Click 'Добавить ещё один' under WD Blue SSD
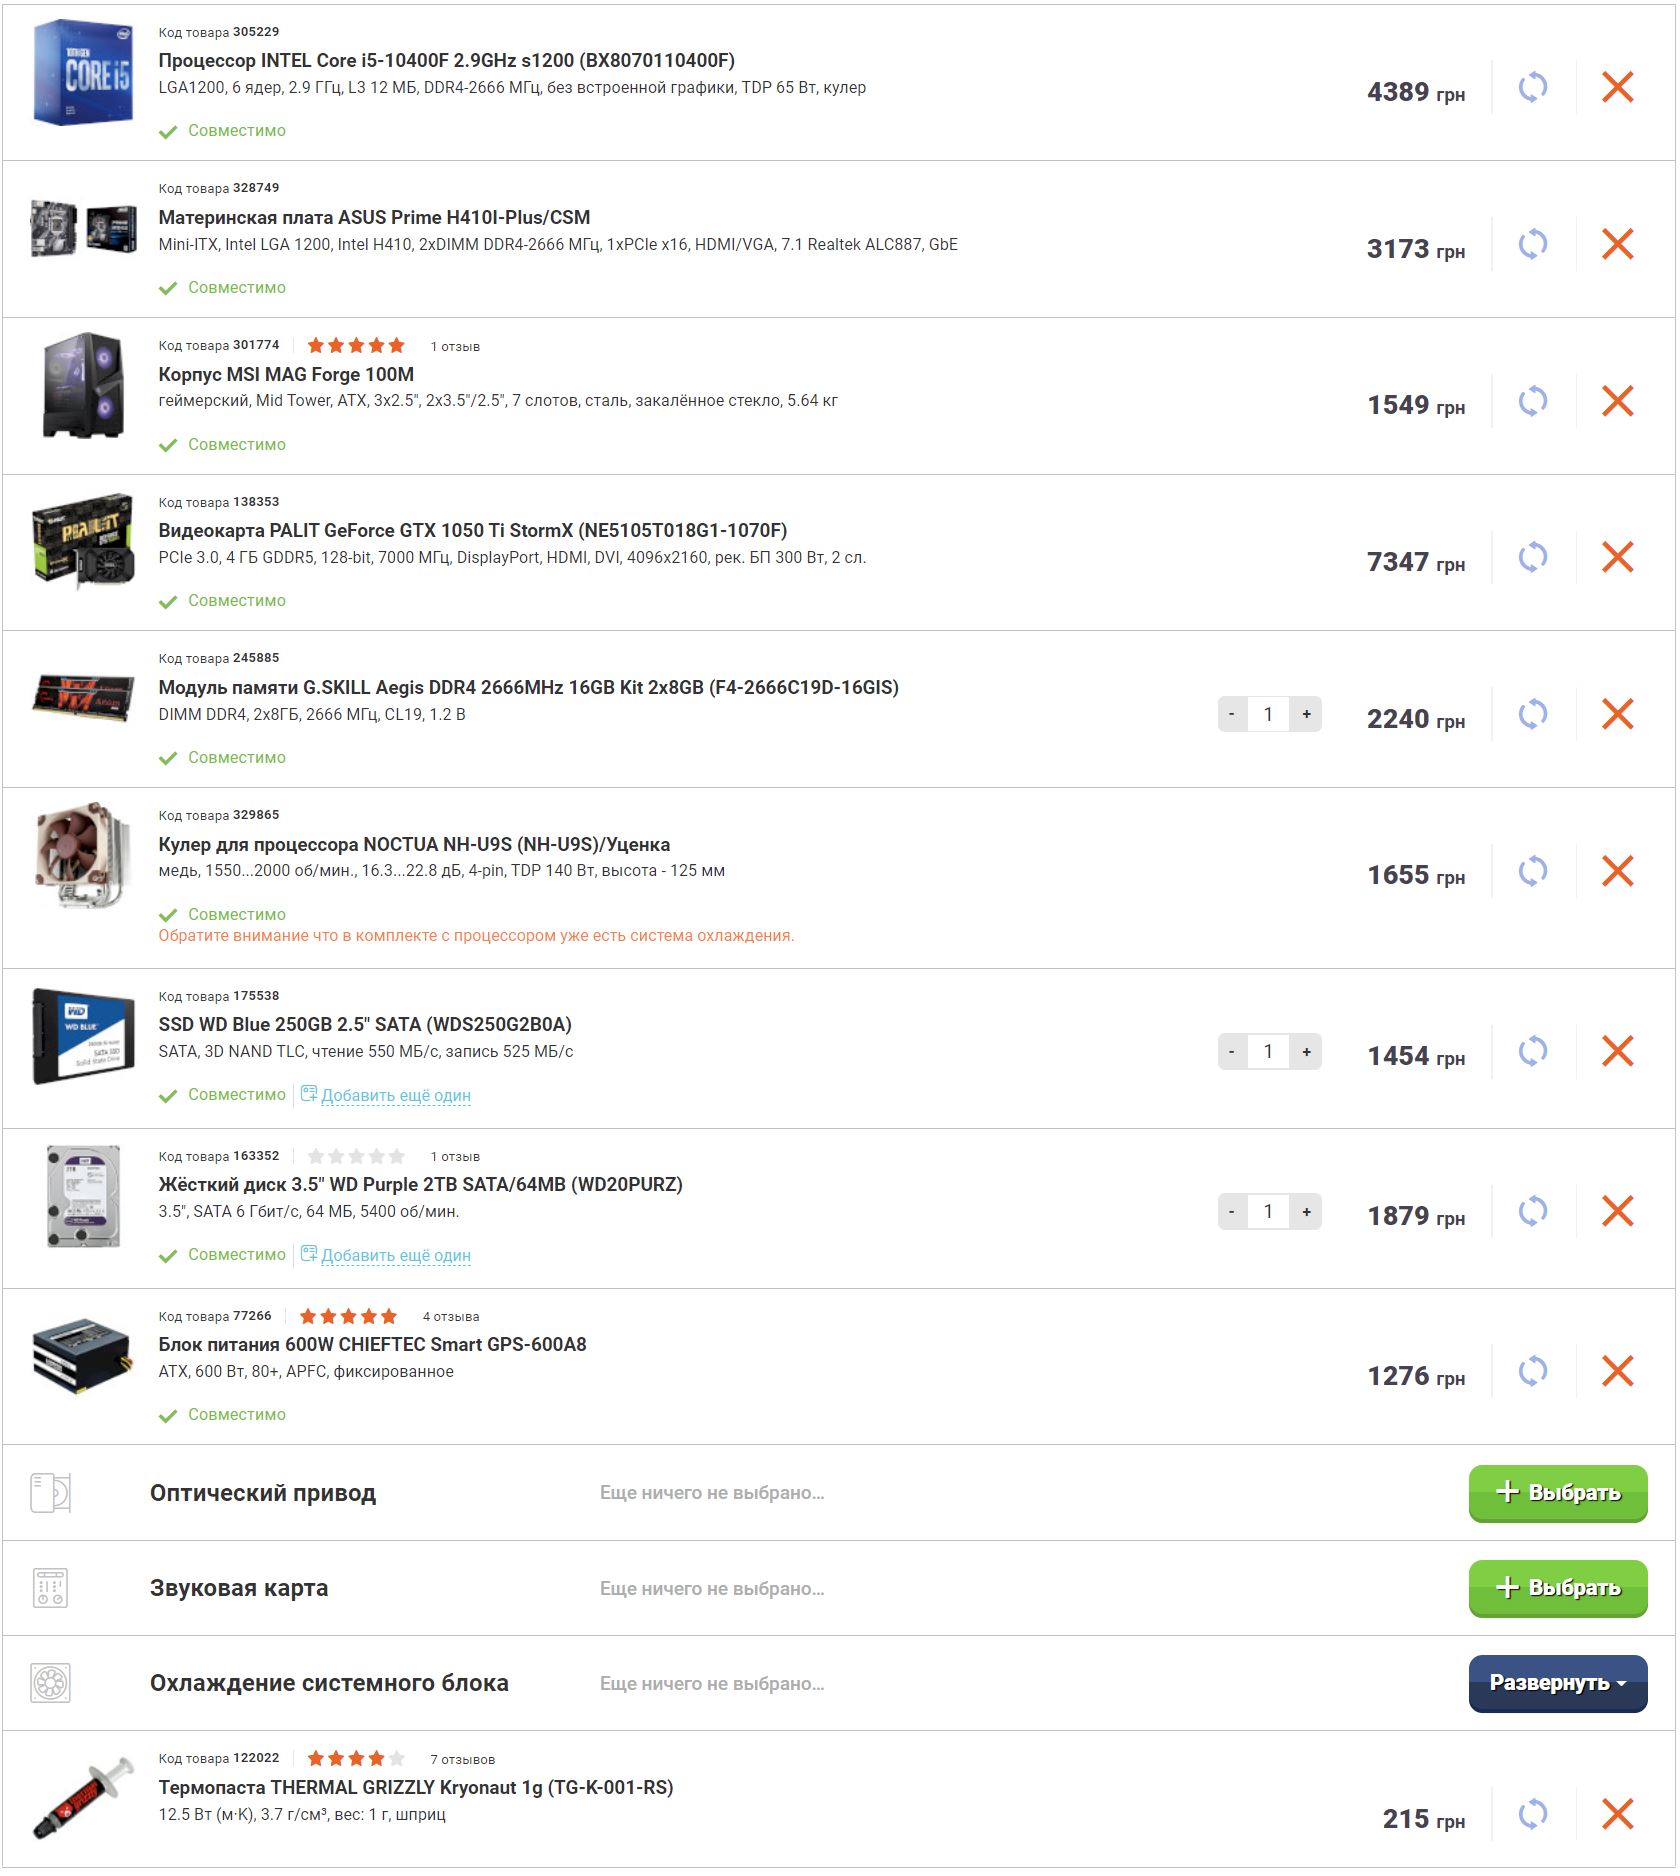 [395, 1095]
